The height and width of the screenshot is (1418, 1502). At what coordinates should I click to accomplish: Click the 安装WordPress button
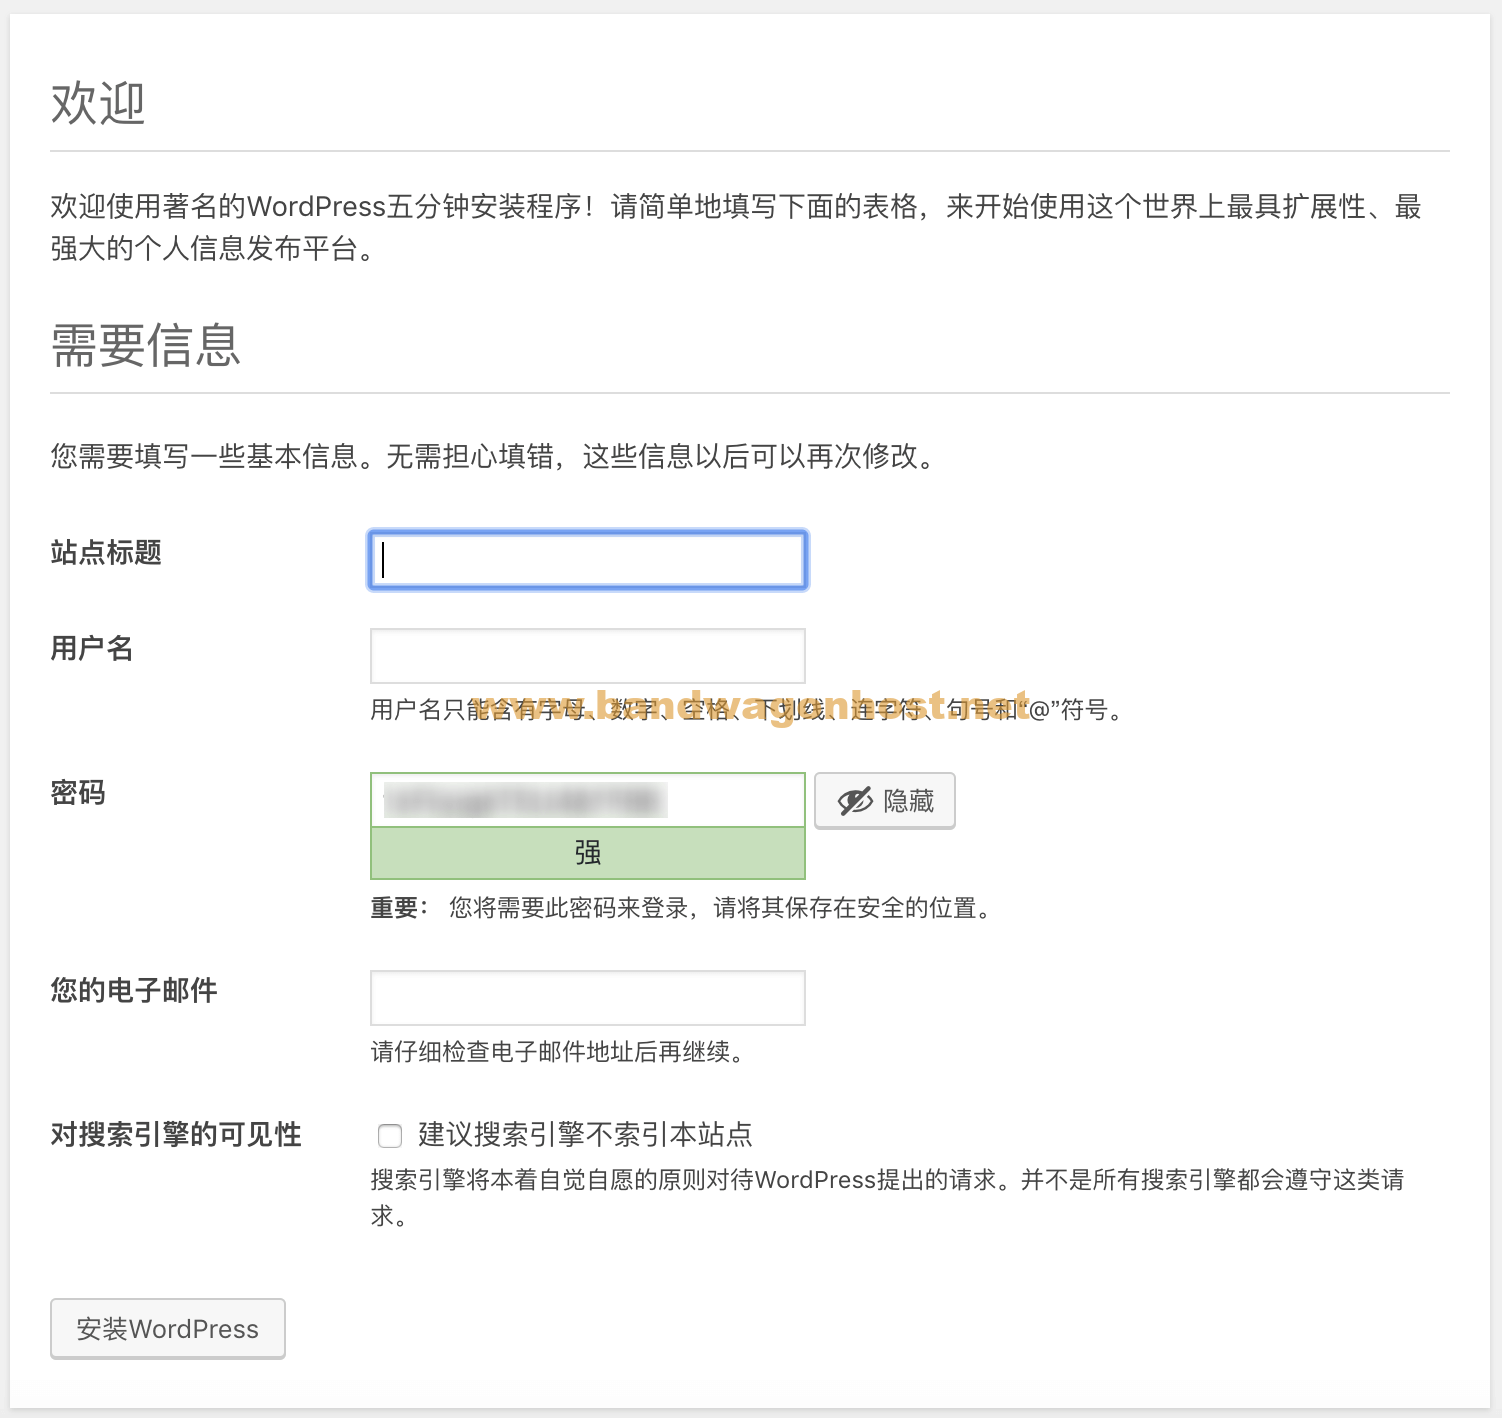click(168, 1328)
